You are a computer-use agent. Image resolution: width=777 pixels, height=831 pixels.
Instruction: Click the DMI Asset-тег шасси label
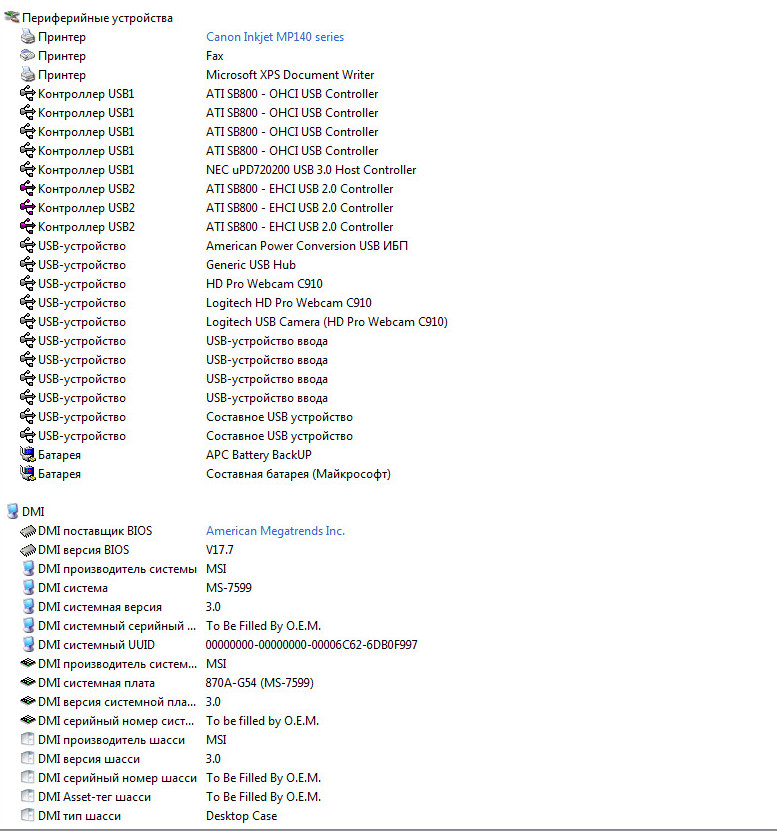click(94, 797)
